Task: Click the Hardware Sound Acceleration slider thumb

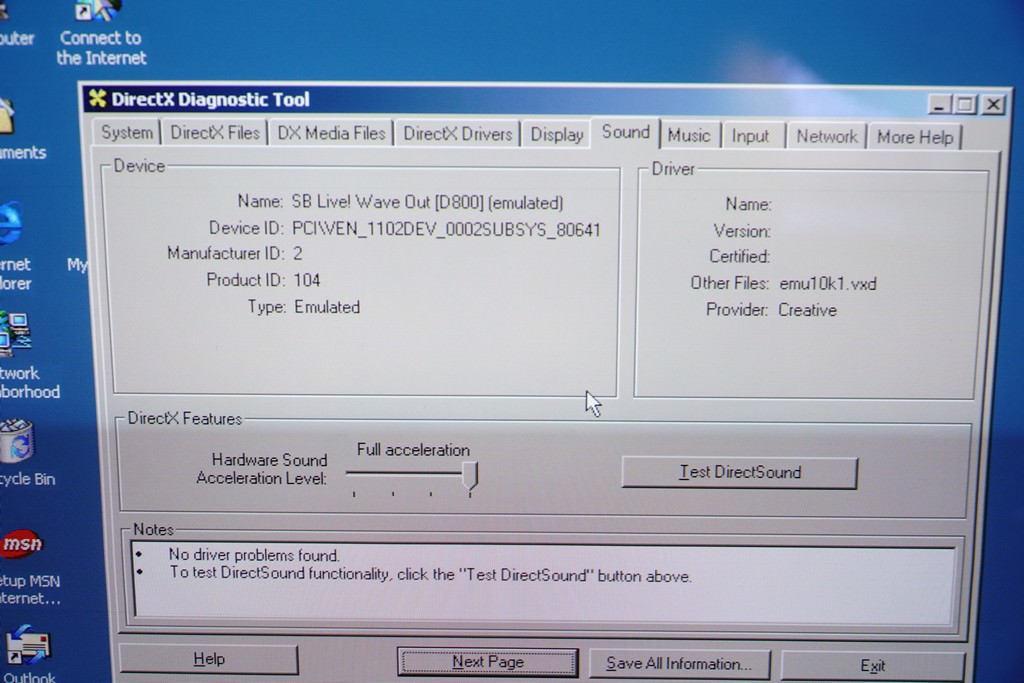Action: point(470,477)
